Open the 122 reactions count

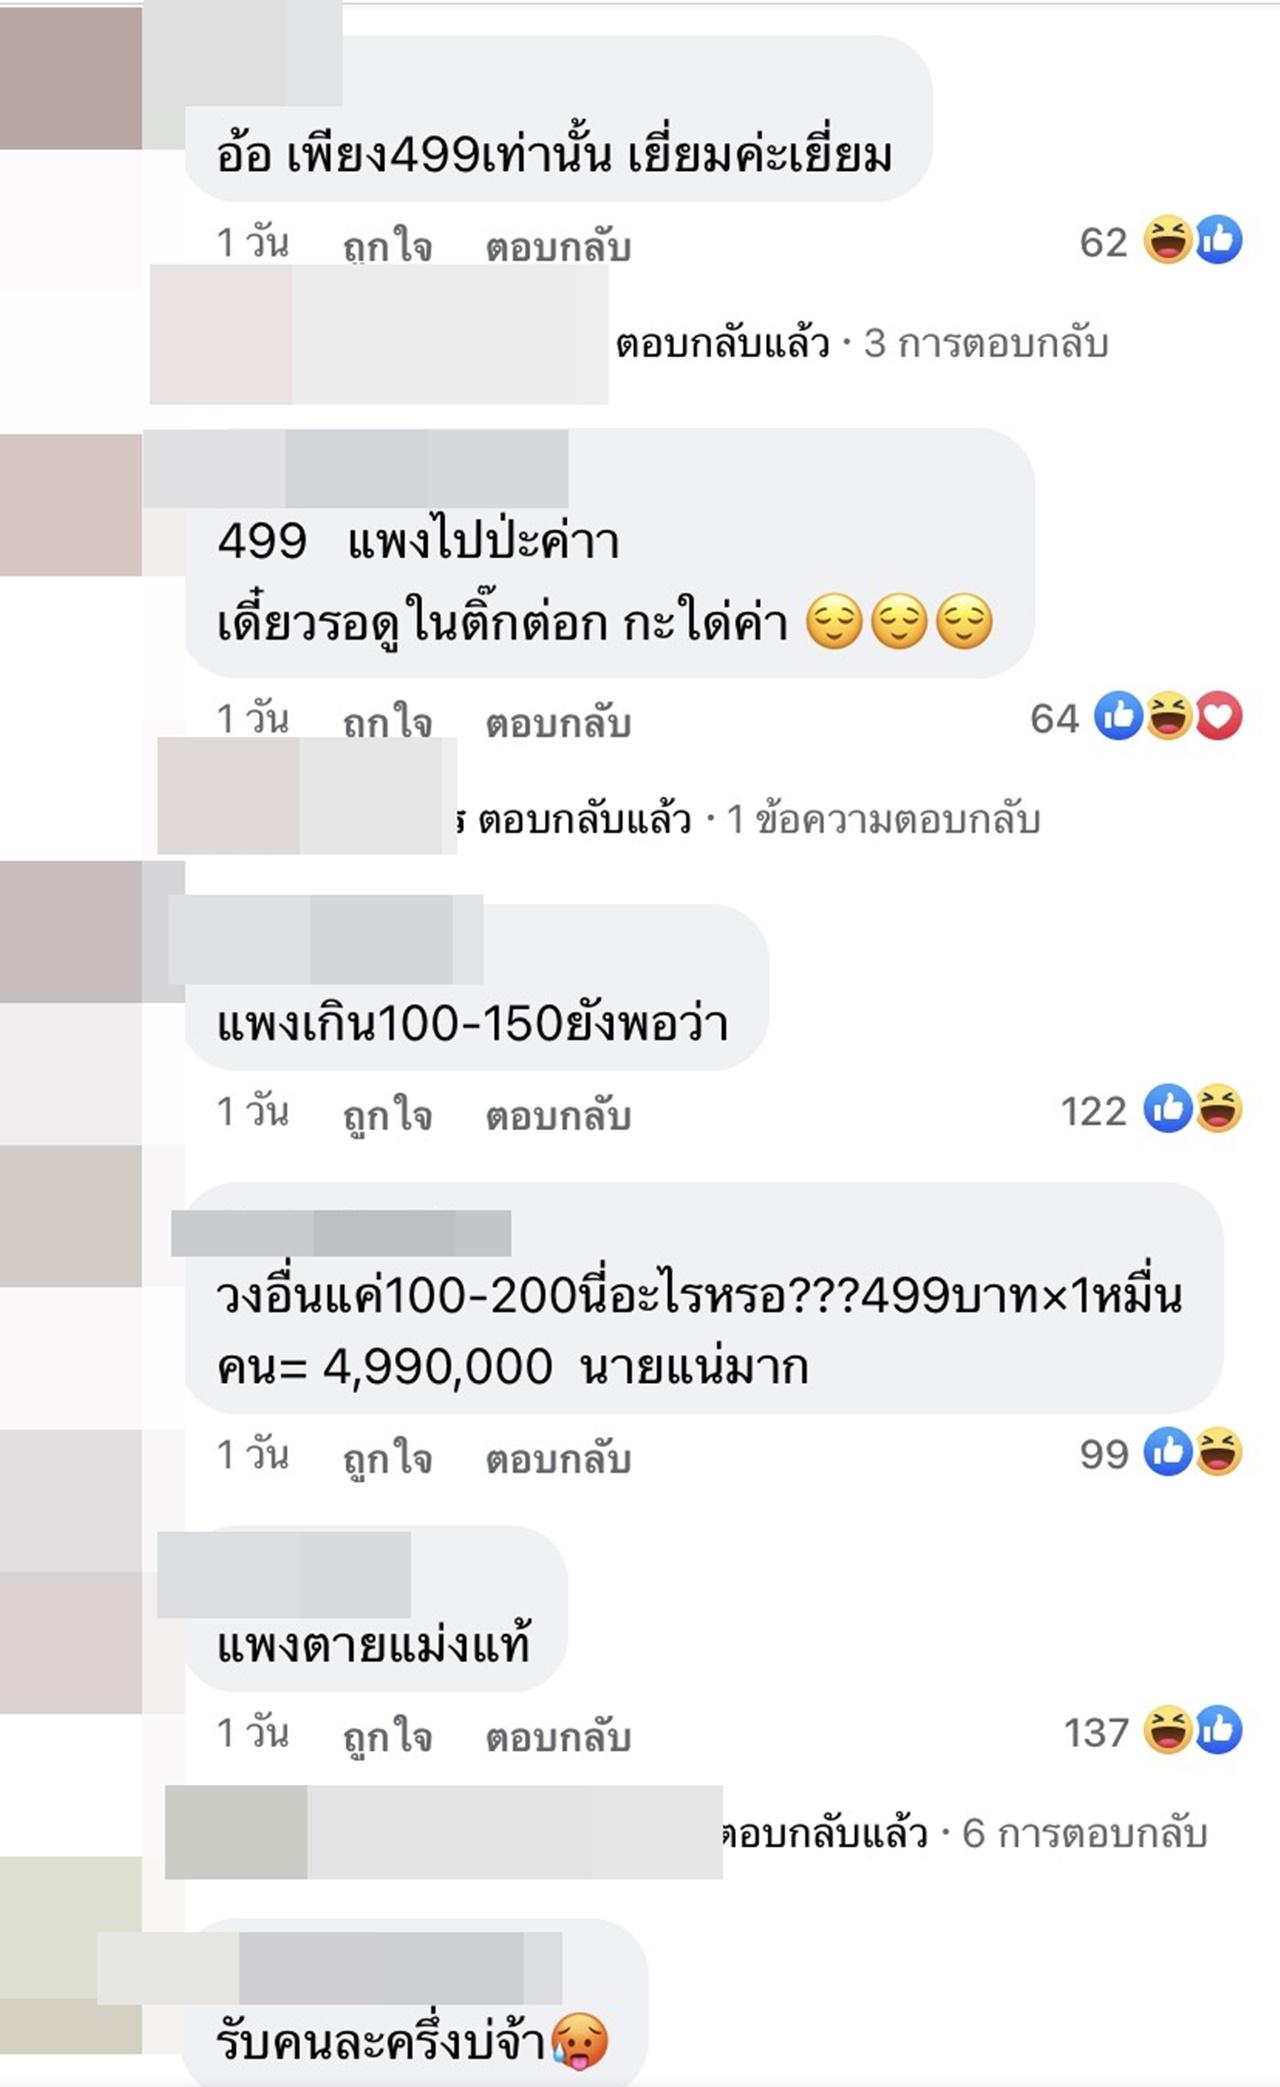[x=1093, y=1111]
